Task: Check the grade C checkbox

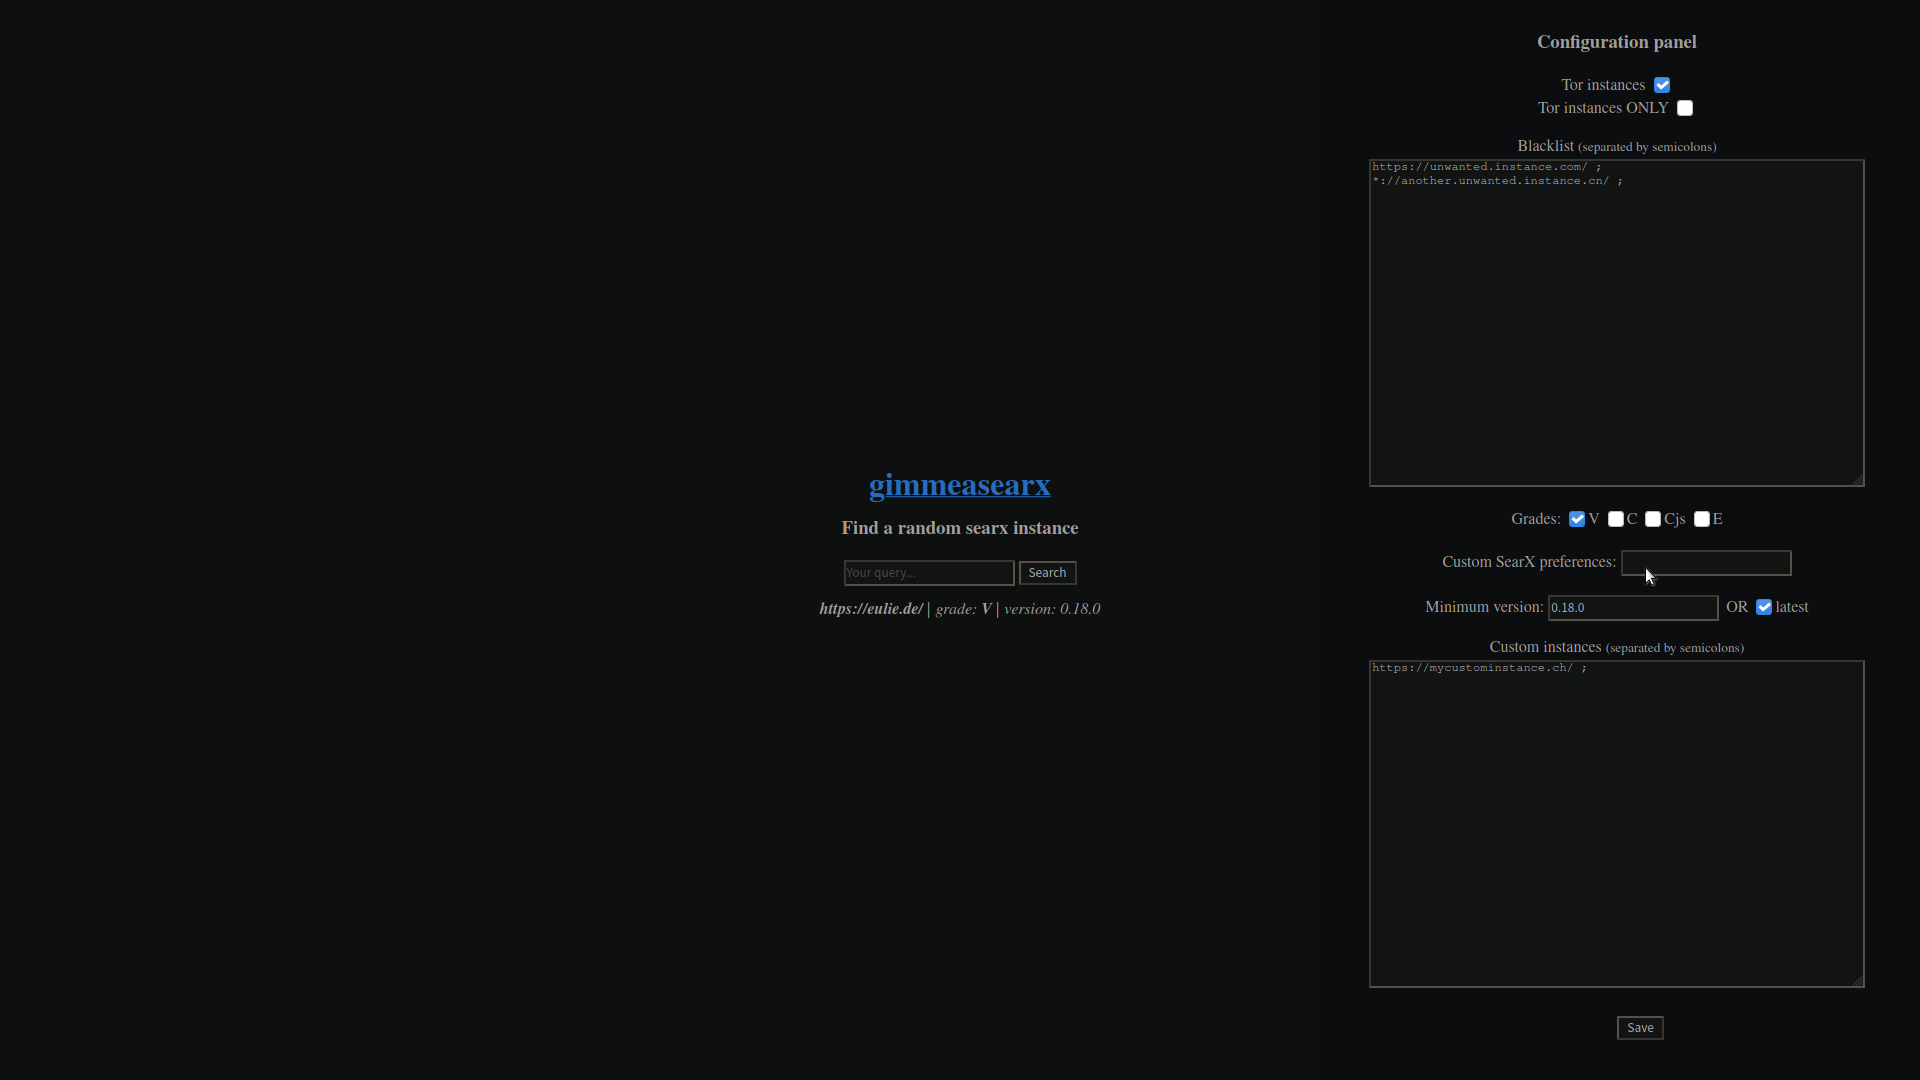Action: click(x=1616, y=519)
